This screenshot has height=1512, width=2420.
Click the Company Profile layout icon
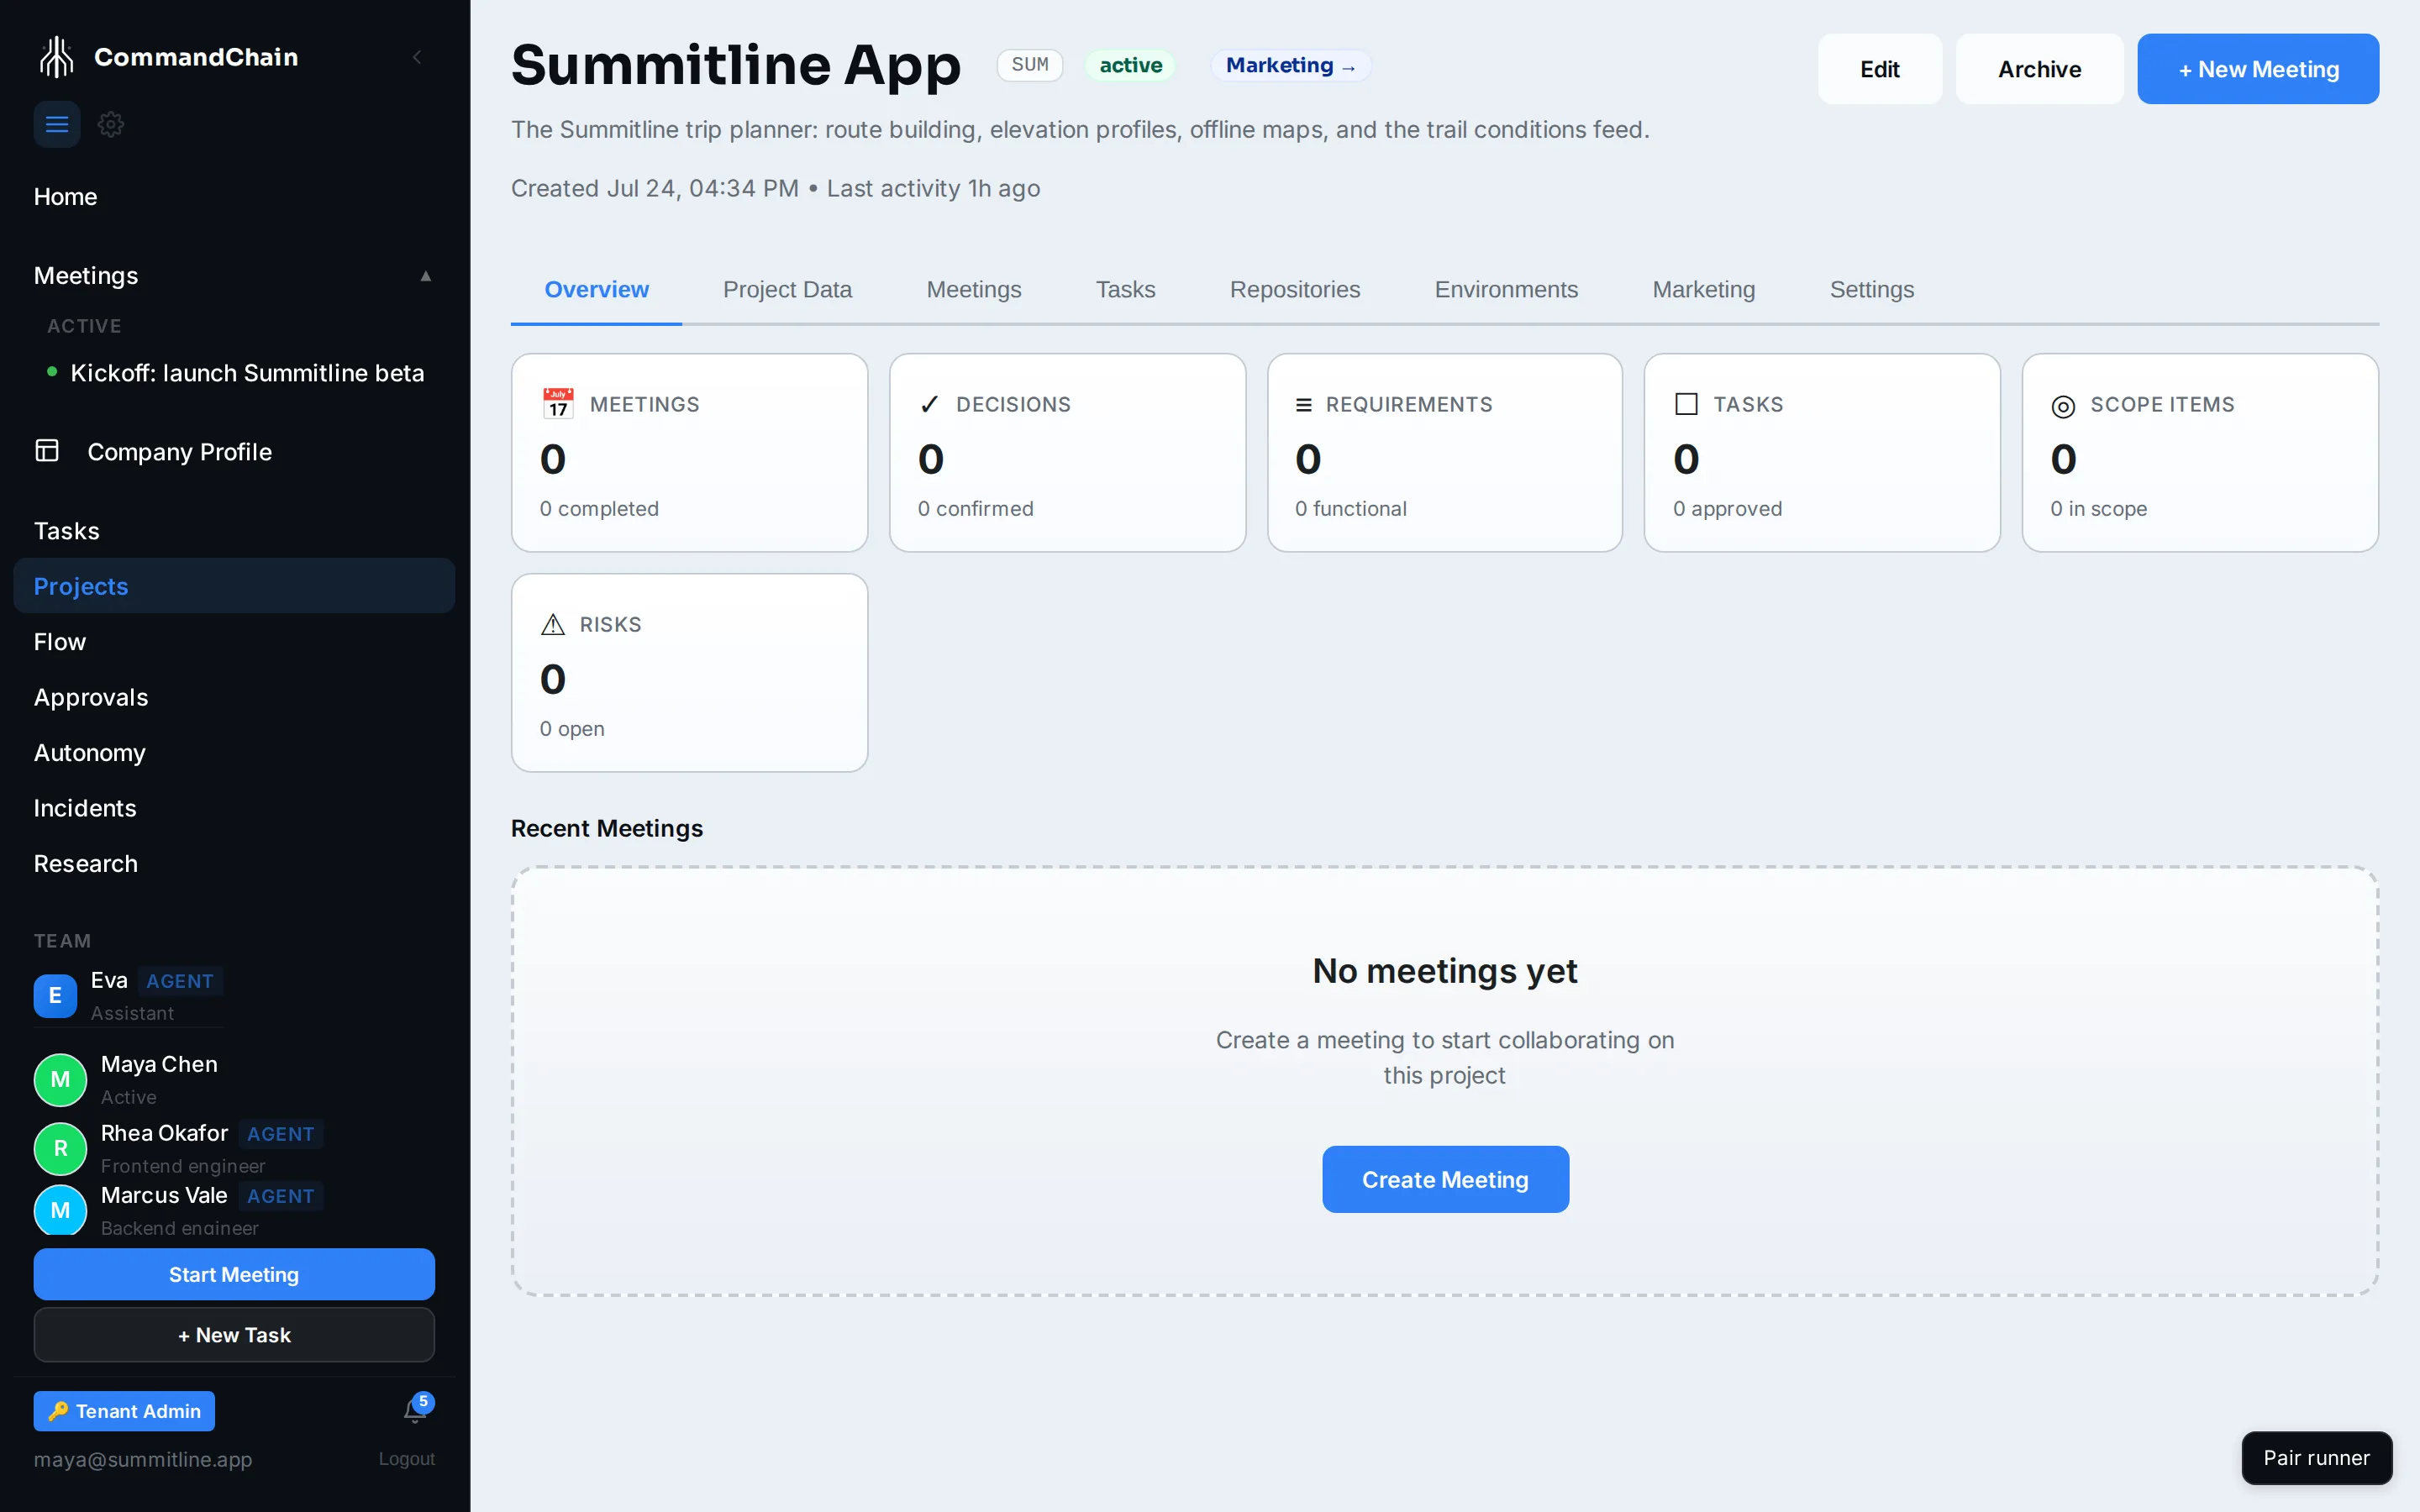point(47,451)
